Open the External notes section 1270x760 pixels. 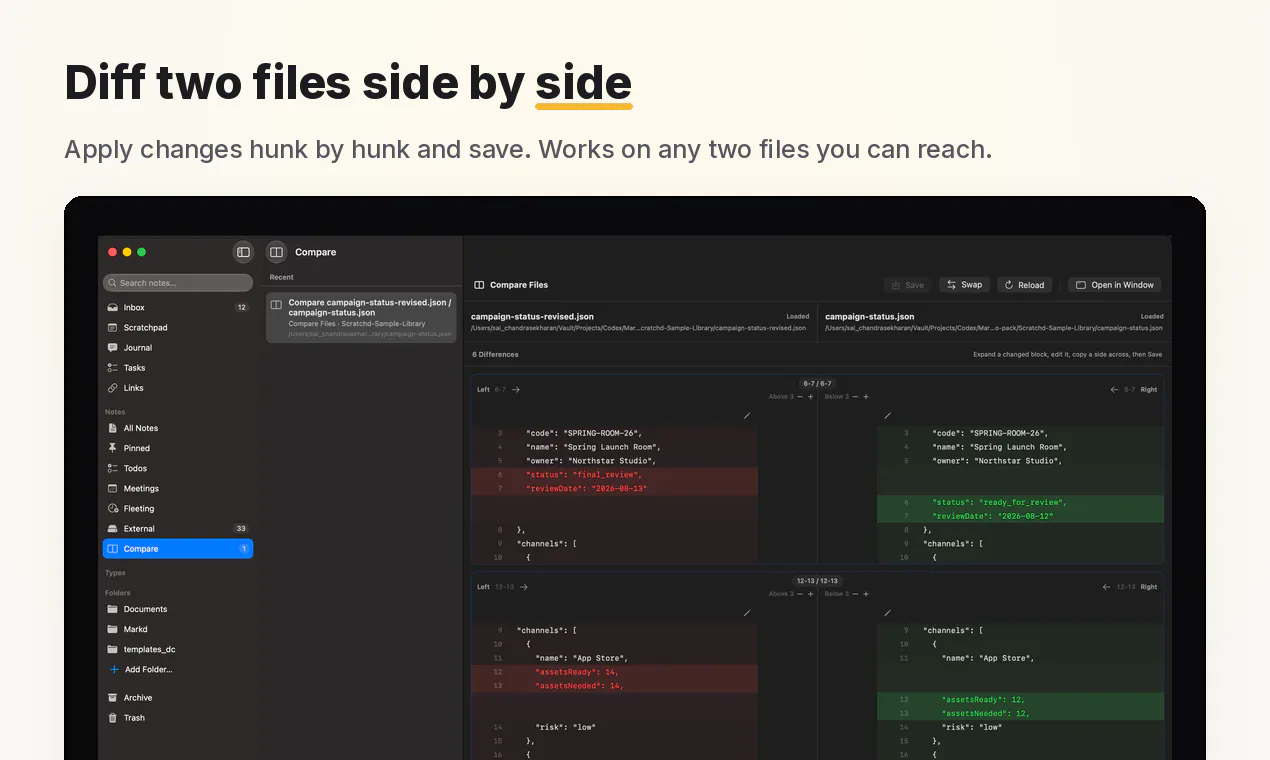click(178, 528)
